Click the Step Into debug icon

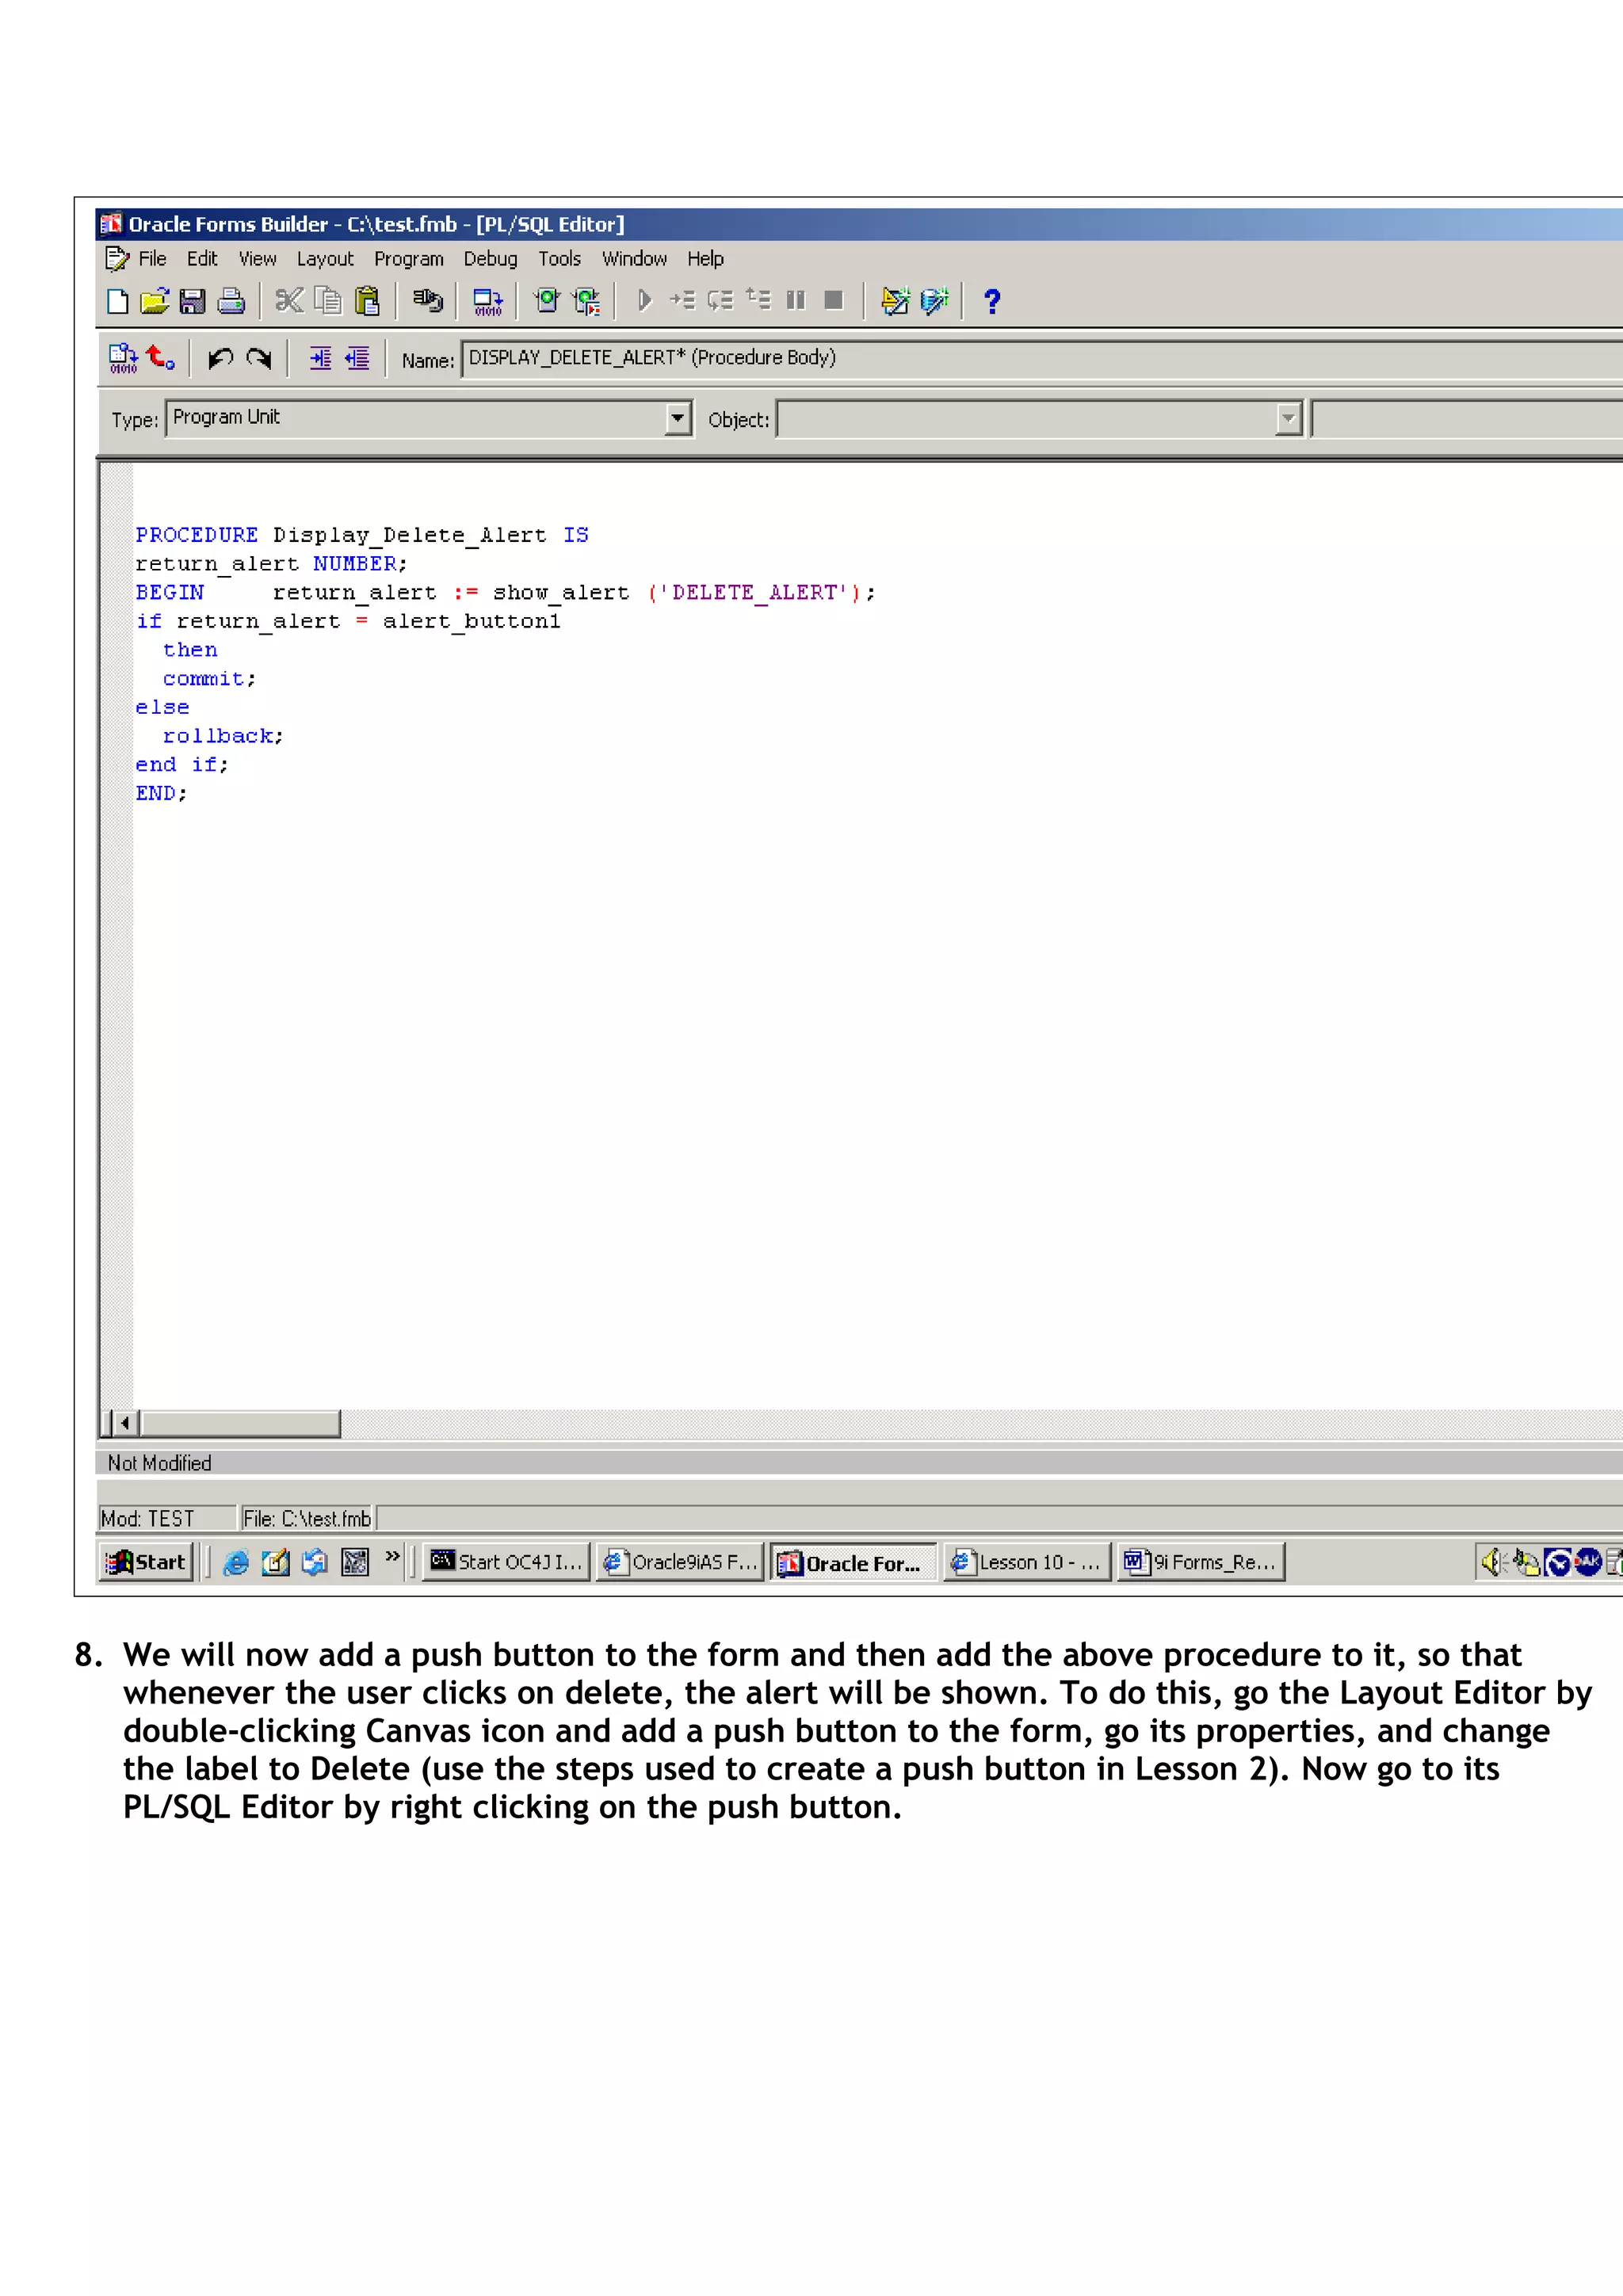(682, 300)
